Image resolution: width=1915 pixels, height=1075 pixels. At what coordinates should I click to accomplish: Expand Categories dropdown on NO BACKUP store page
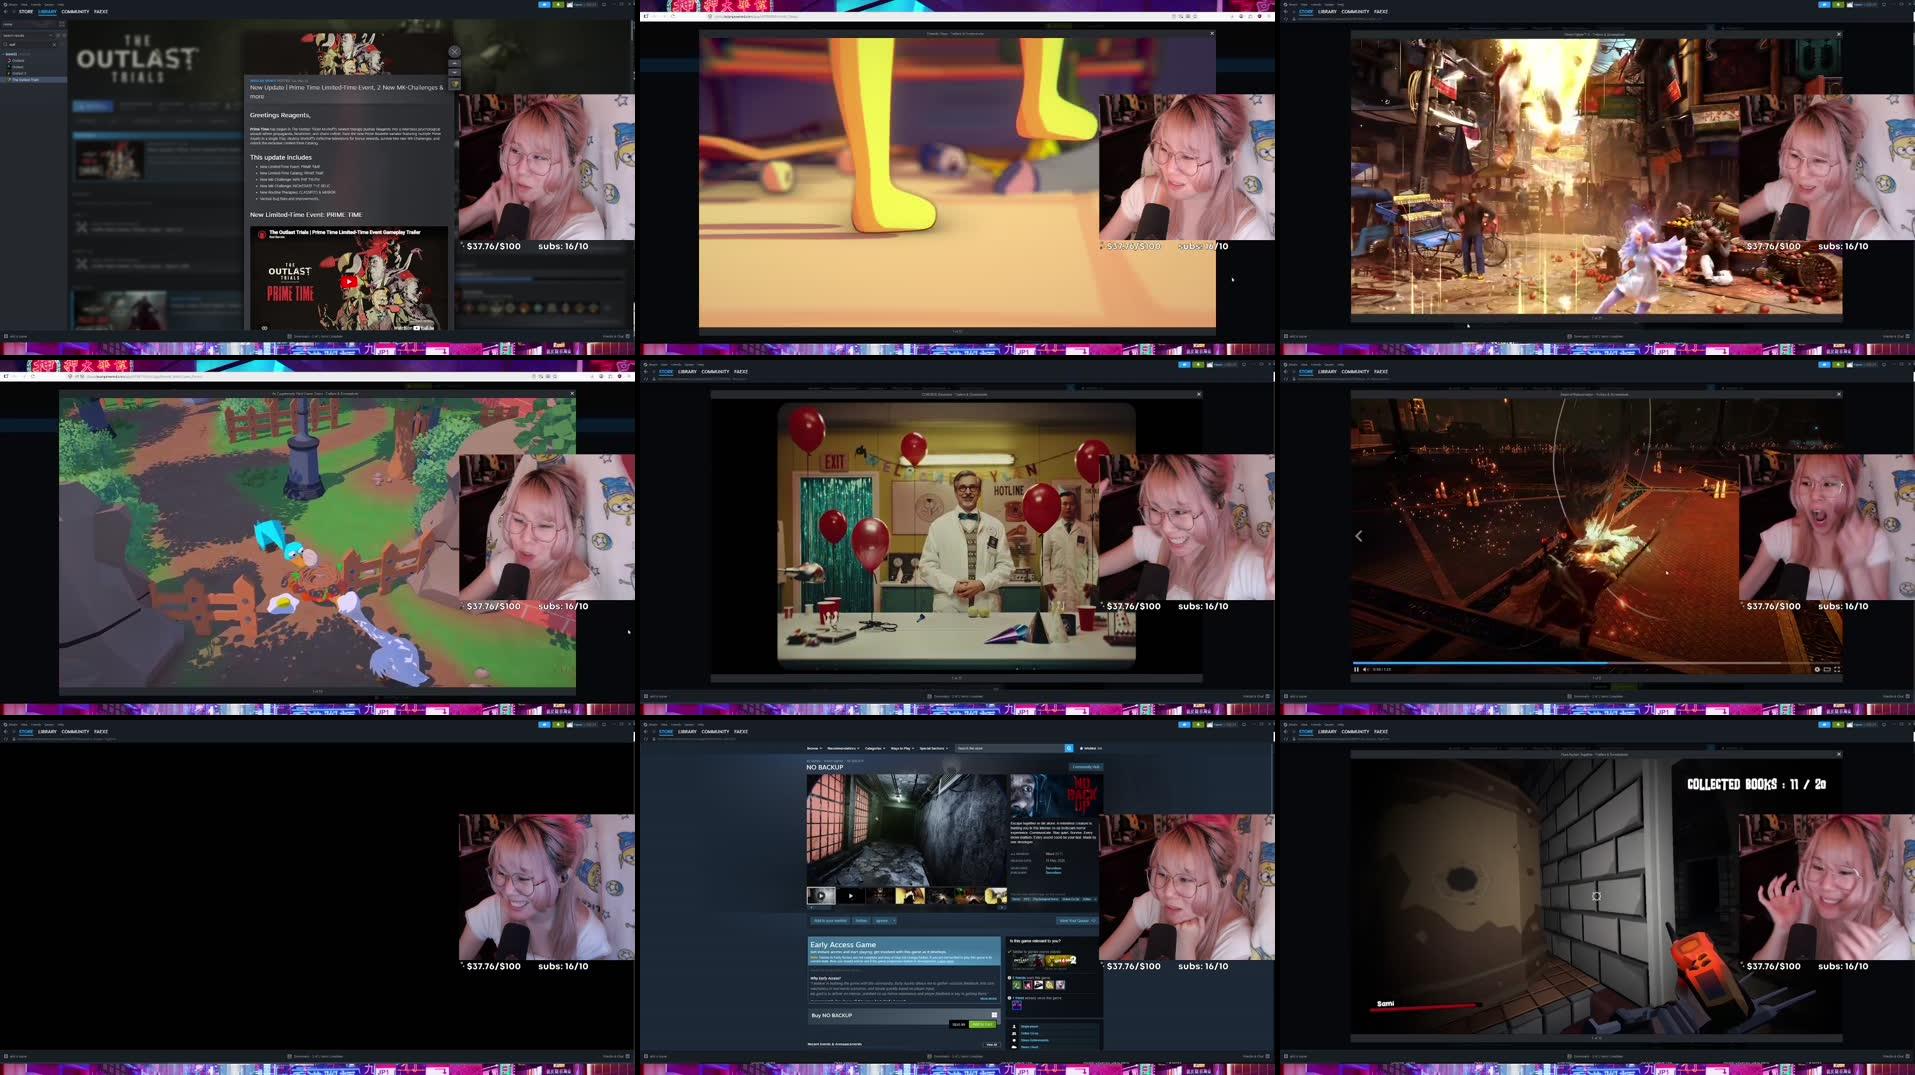click(875, 748)
